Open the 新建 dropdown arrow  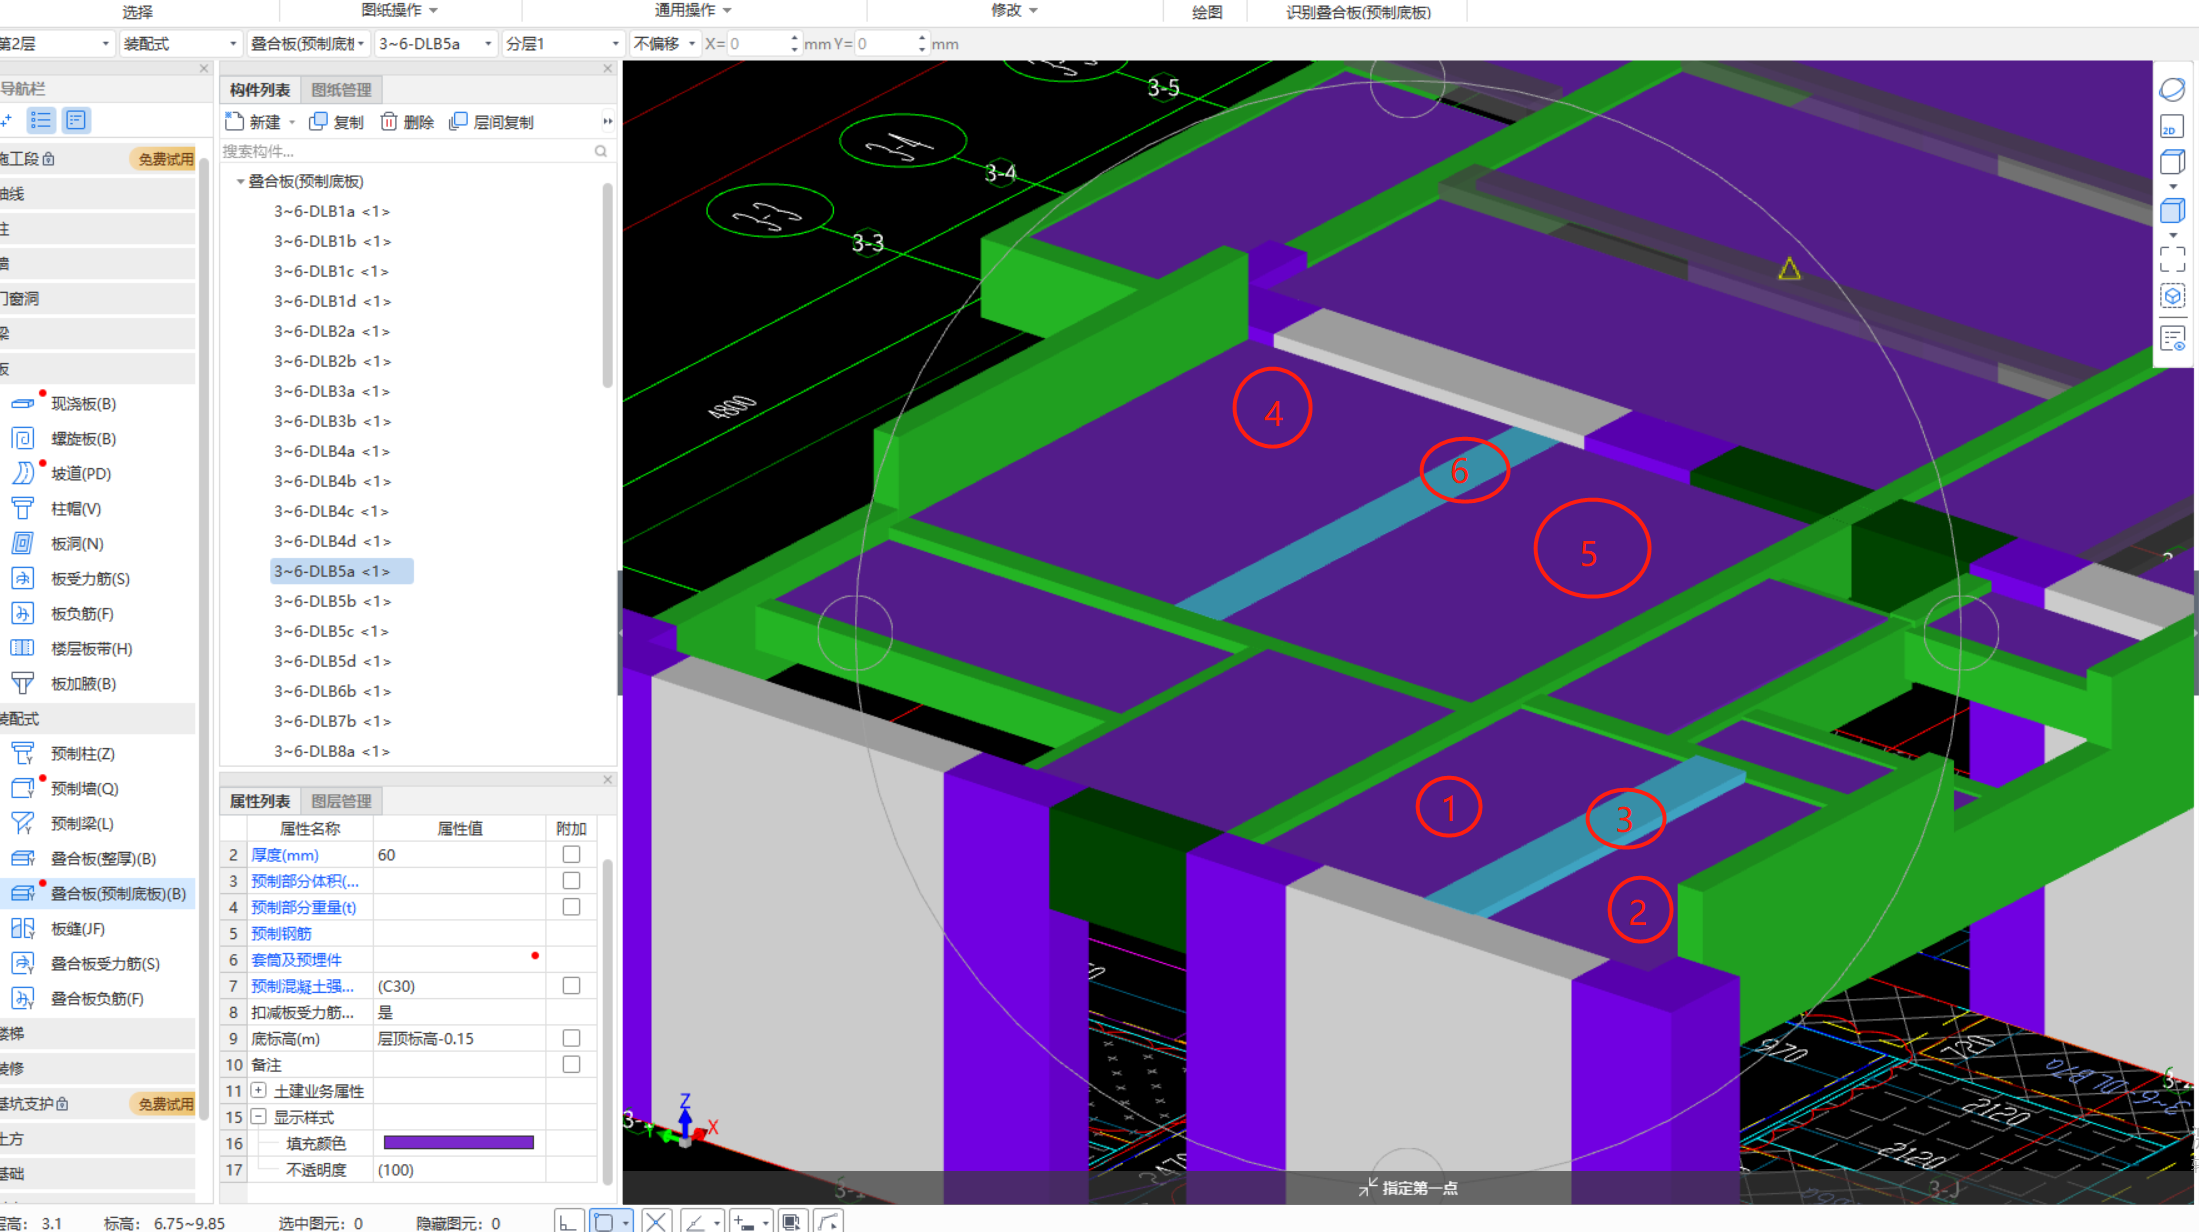[x=292, y=122]
